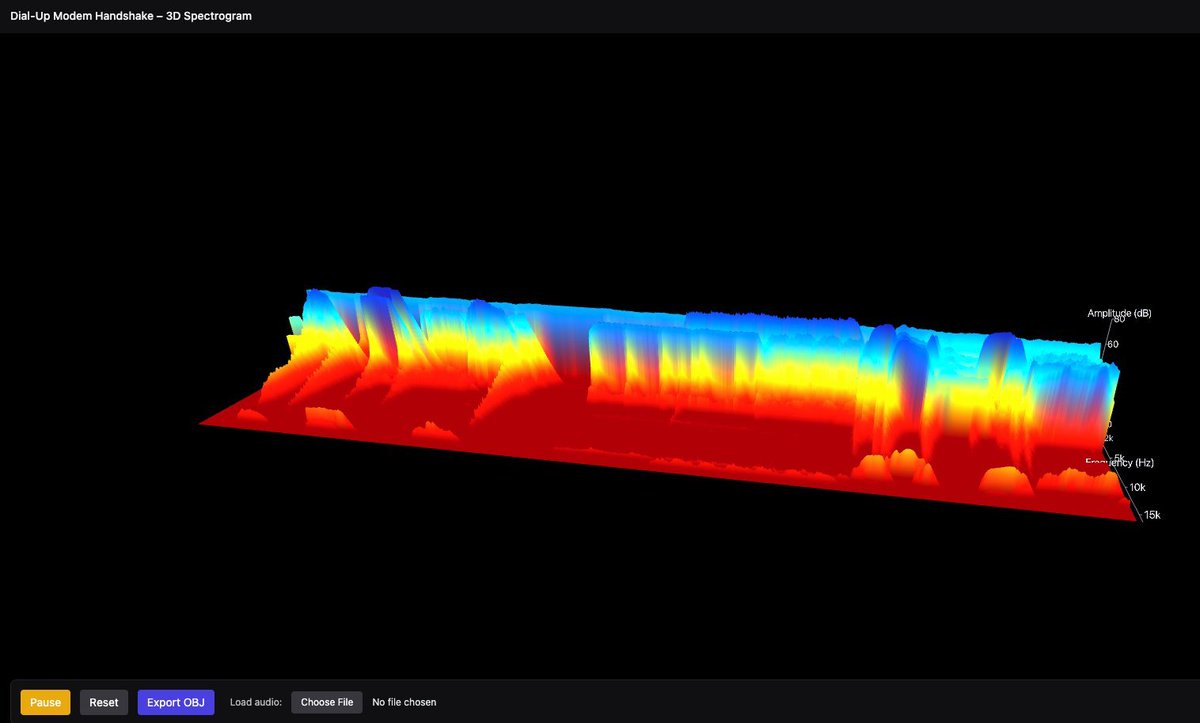Click the 'Dial-Up Modem Handshake – 3D Spectrogram' title
The width and height of the screenshot is (1200, 723).
(131, 16)
